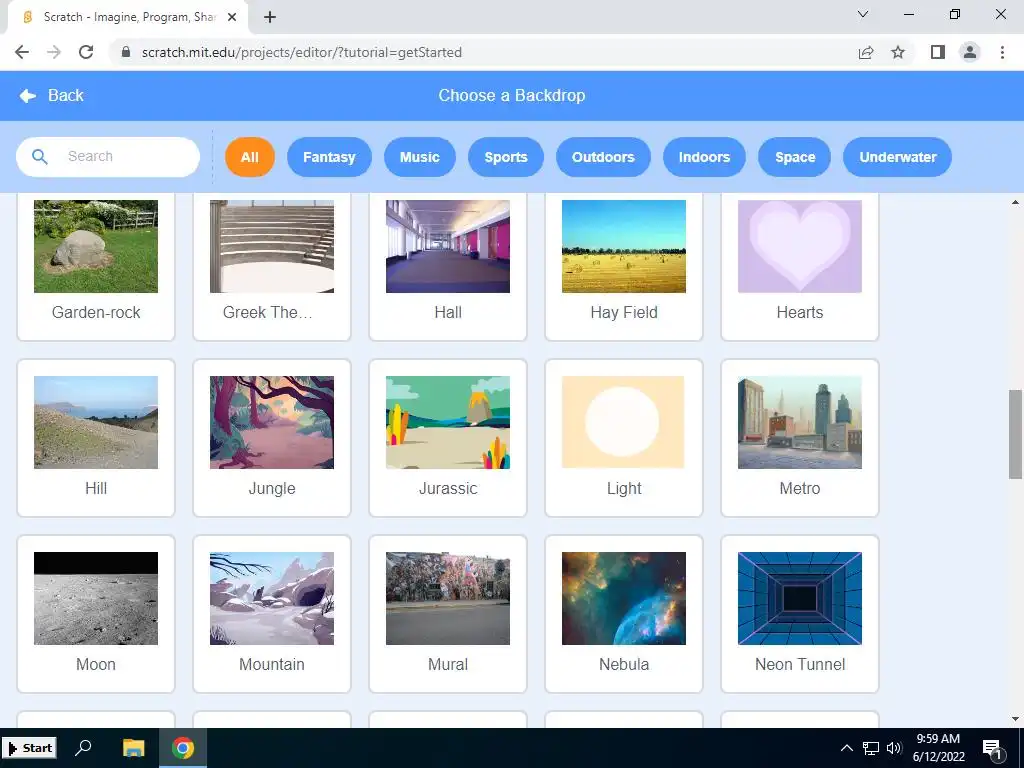Screen dimensions: 1024x768
Task: Choose the Metro backdrop
Action: point(800,438)
